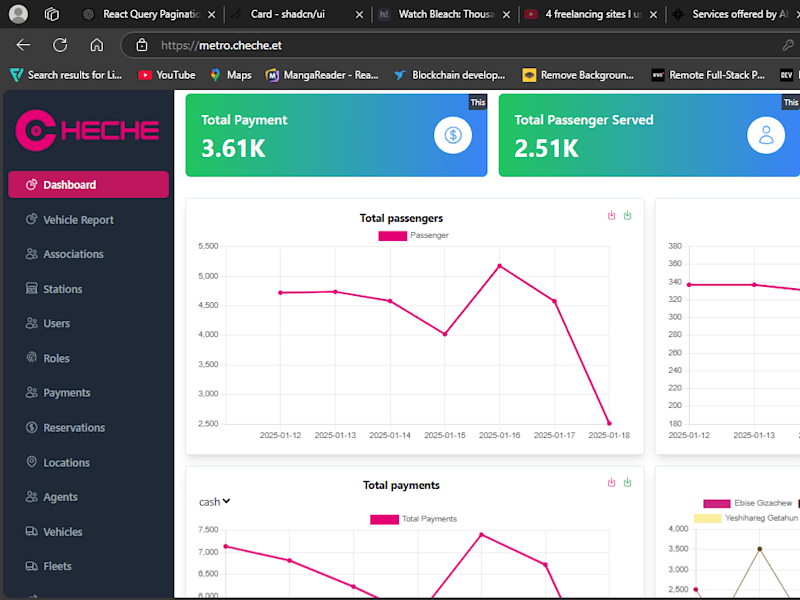Toggle the Passenger legend swatch

pyautogui.click(x=392, y=236)
